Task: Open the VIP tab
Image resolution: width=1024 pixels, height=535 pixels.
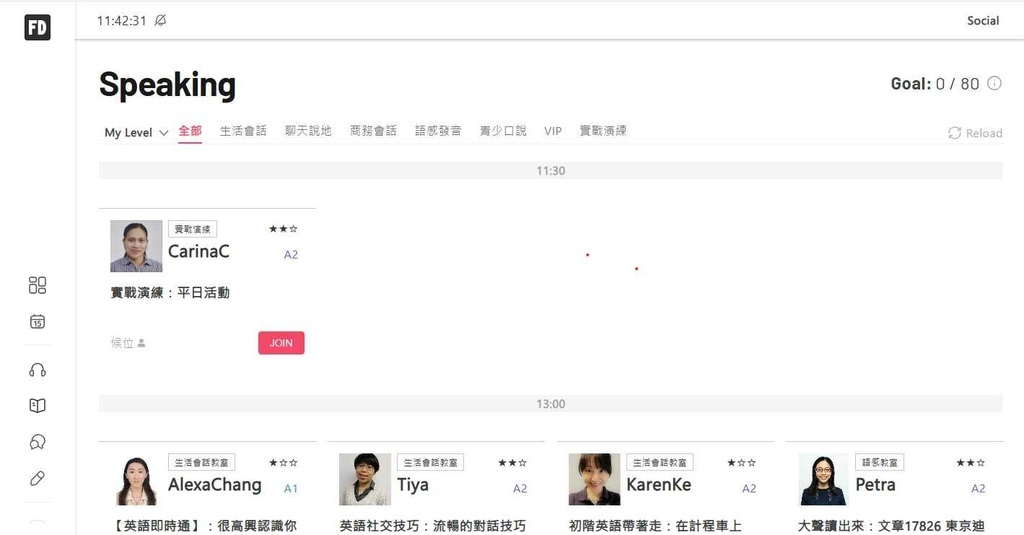Action: point(552,131)
